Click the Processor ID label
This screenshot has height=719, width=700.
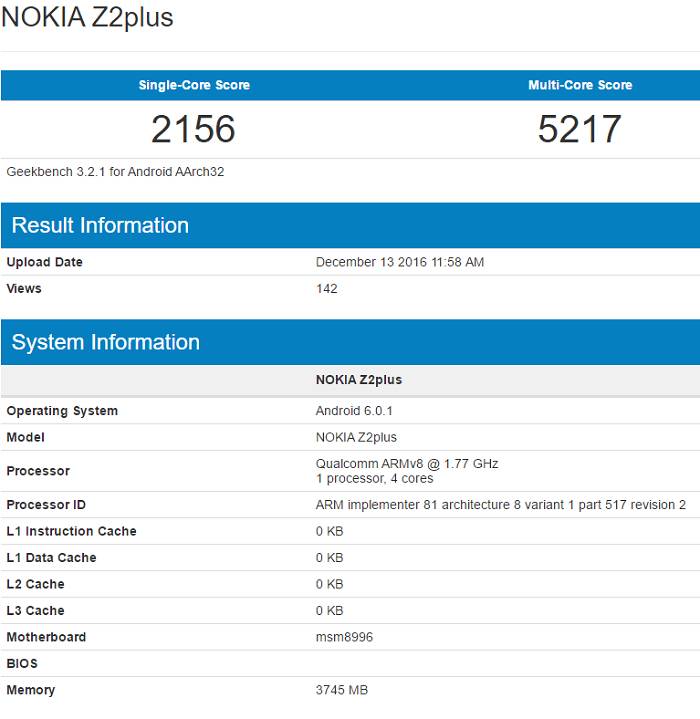(46, 505)
